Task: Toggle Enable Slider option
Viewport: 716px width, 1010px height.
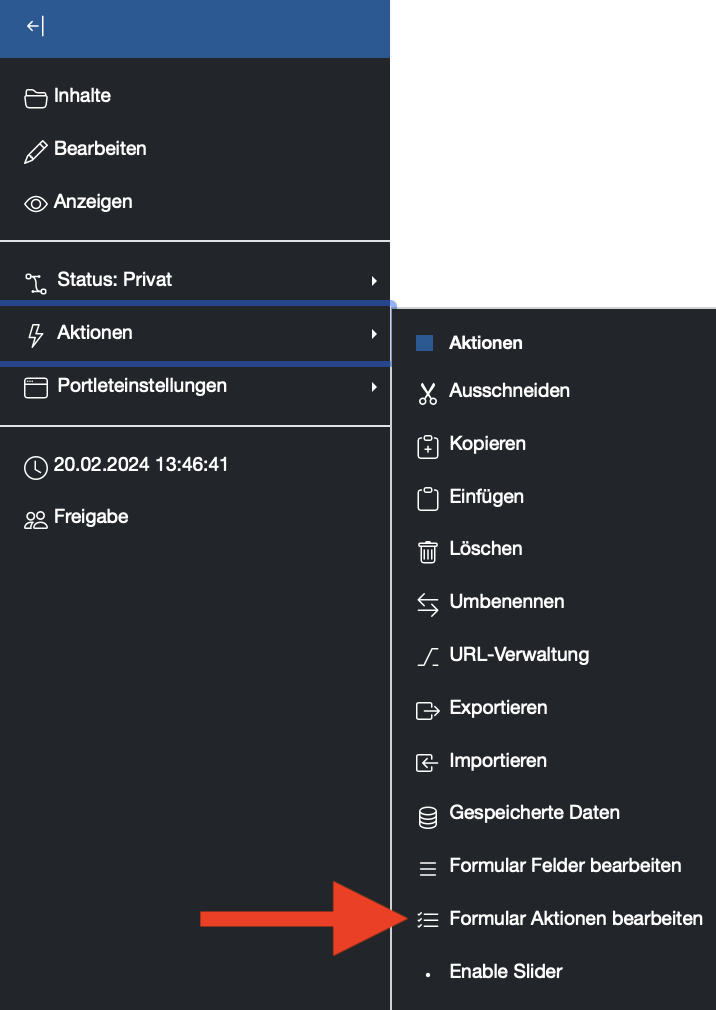Action: pos(506,971)
